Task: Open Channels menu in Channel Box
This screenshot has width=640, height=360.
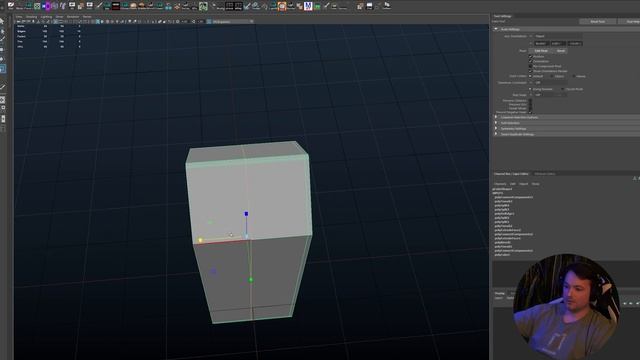Action: [500, 184]
